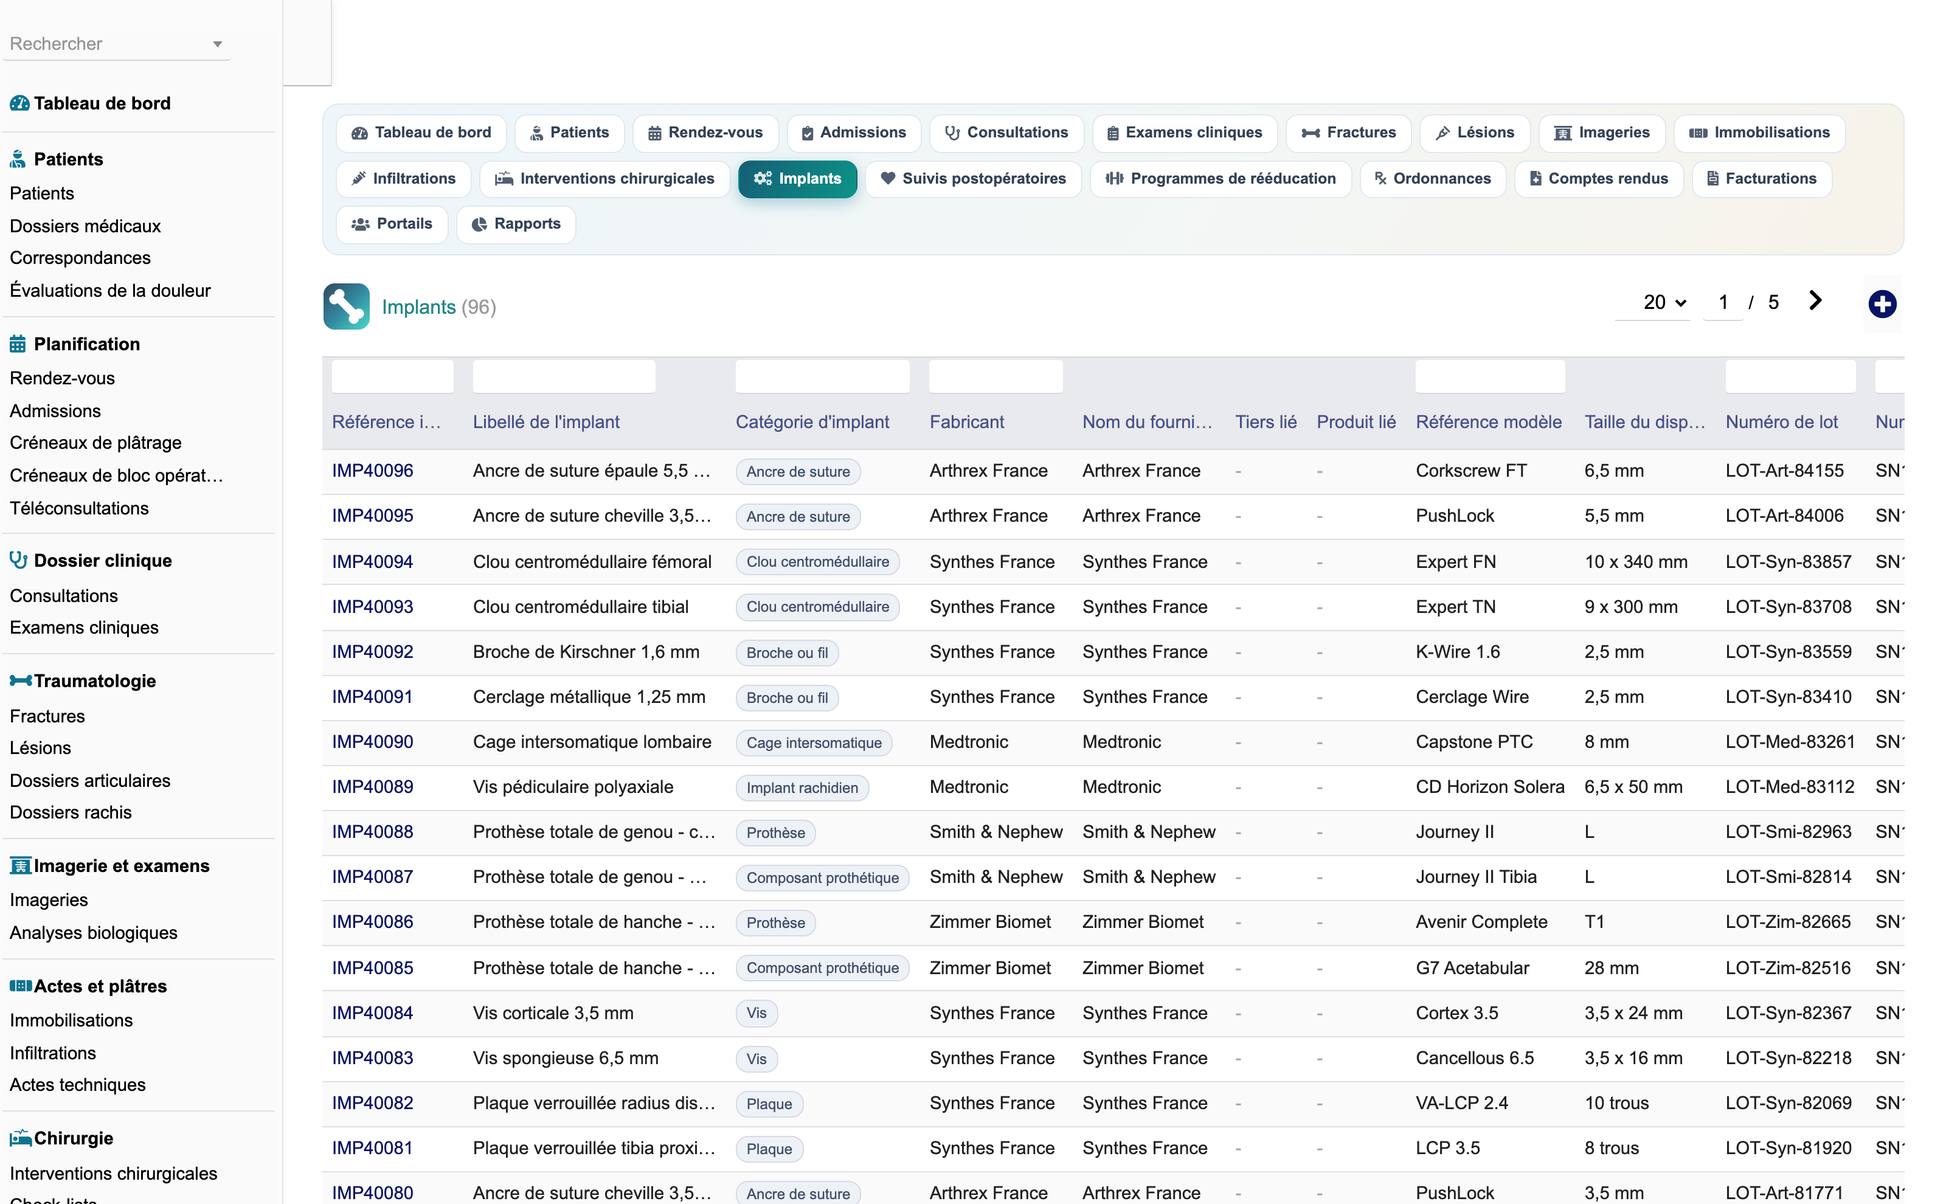Screen dimensions: 1946x1204
Task: Open implant IMP40083 record
Action: click(372, 1058)
